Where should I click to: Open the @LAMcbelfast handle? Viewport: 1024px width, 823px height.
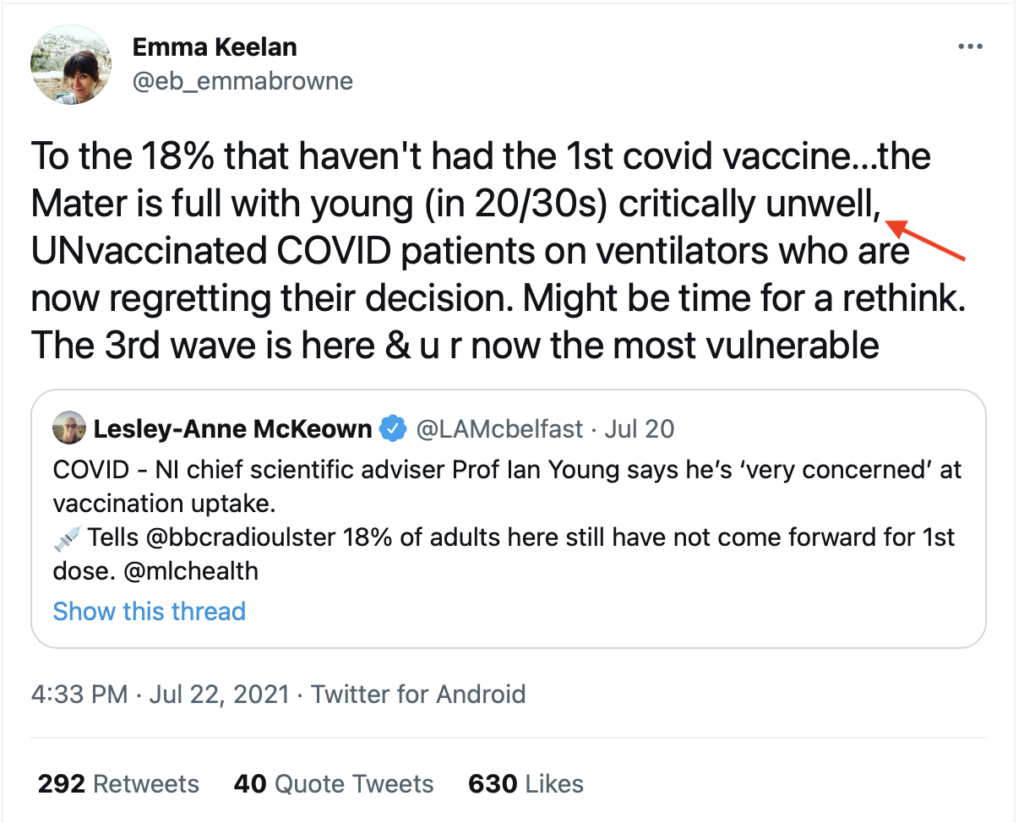[499, 429]
